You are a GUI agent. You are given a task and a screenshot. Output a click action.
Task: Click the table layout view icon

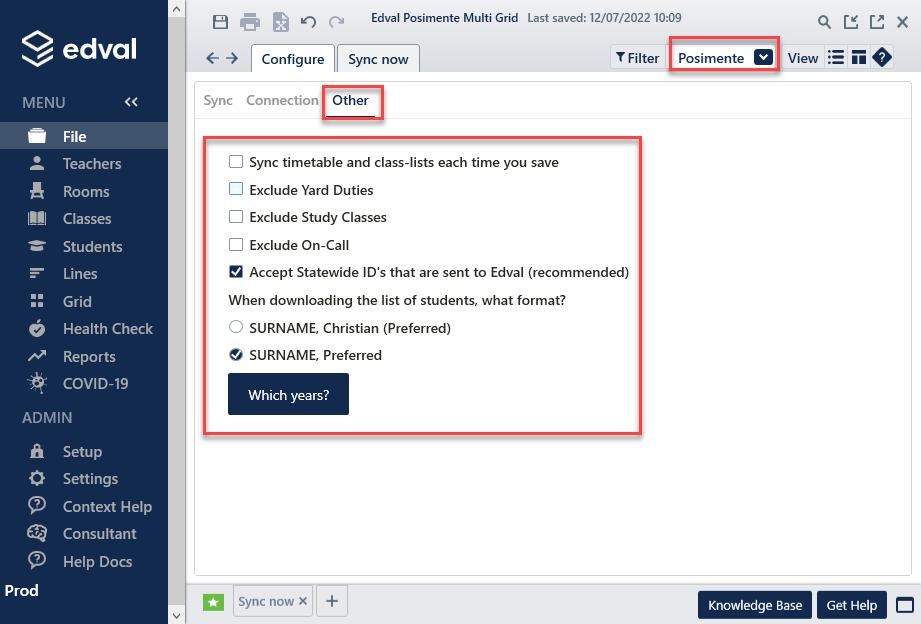pos(859,58)
